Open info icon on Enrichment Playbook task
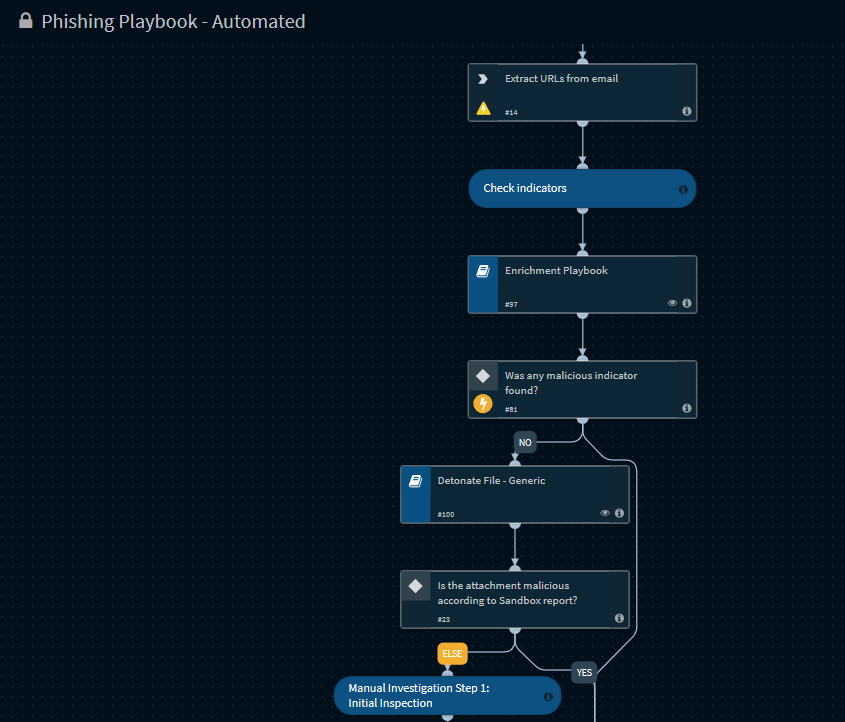The width and height of the screenshot is (845, 722). pos(687,303)
